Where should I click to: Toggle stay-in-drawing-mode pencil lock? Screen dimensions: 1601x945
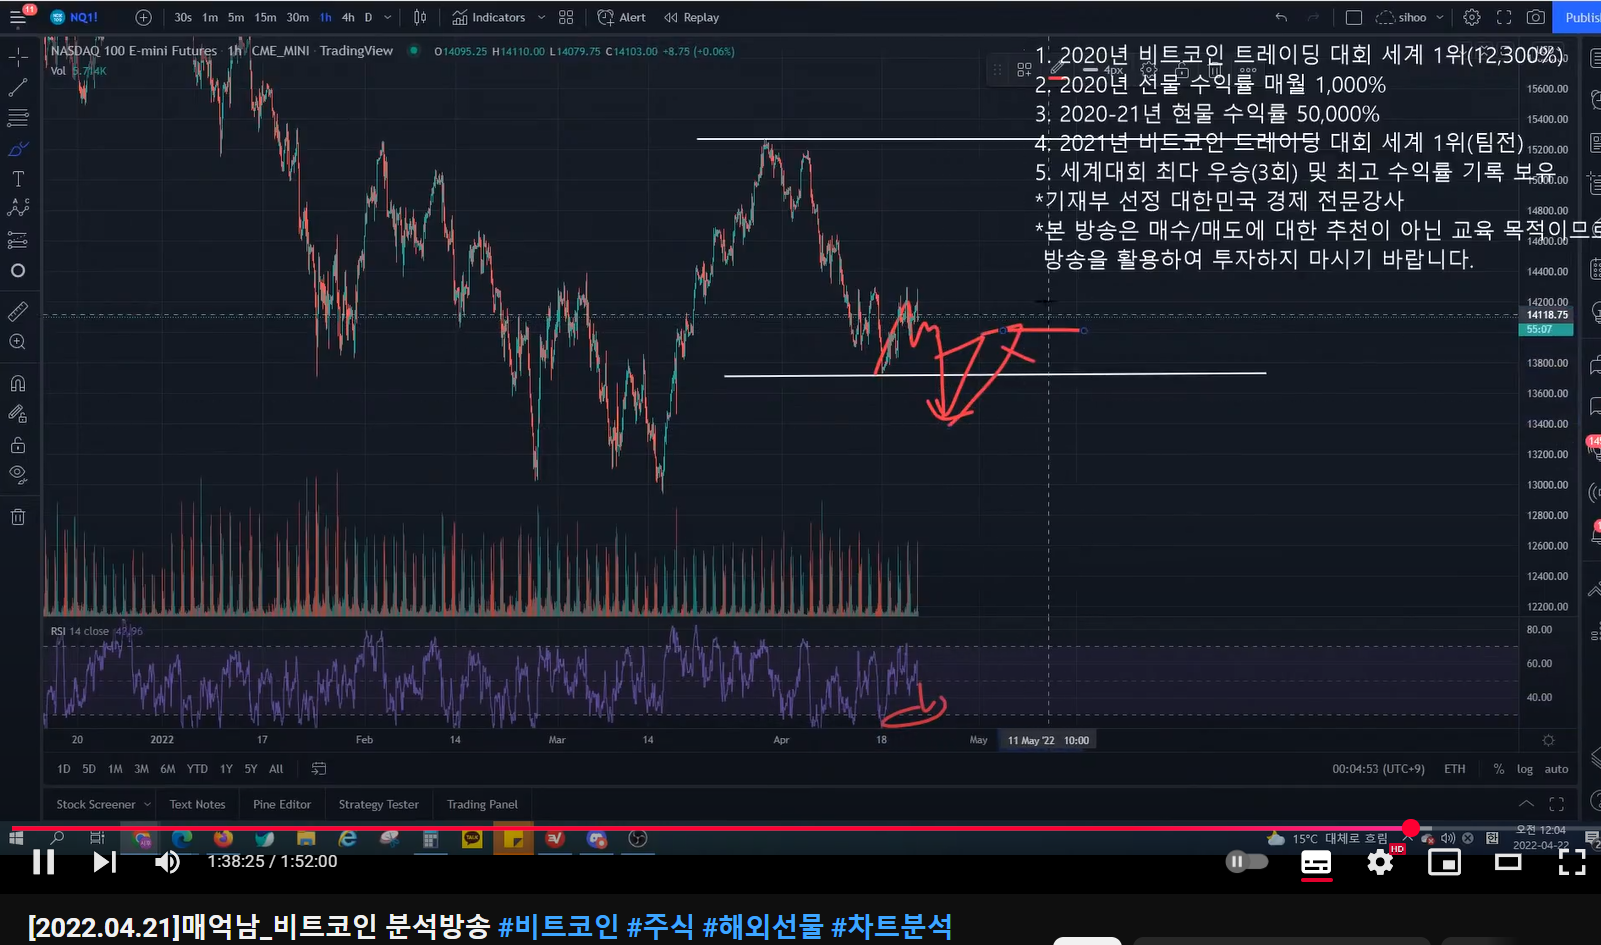click(18, 413)
